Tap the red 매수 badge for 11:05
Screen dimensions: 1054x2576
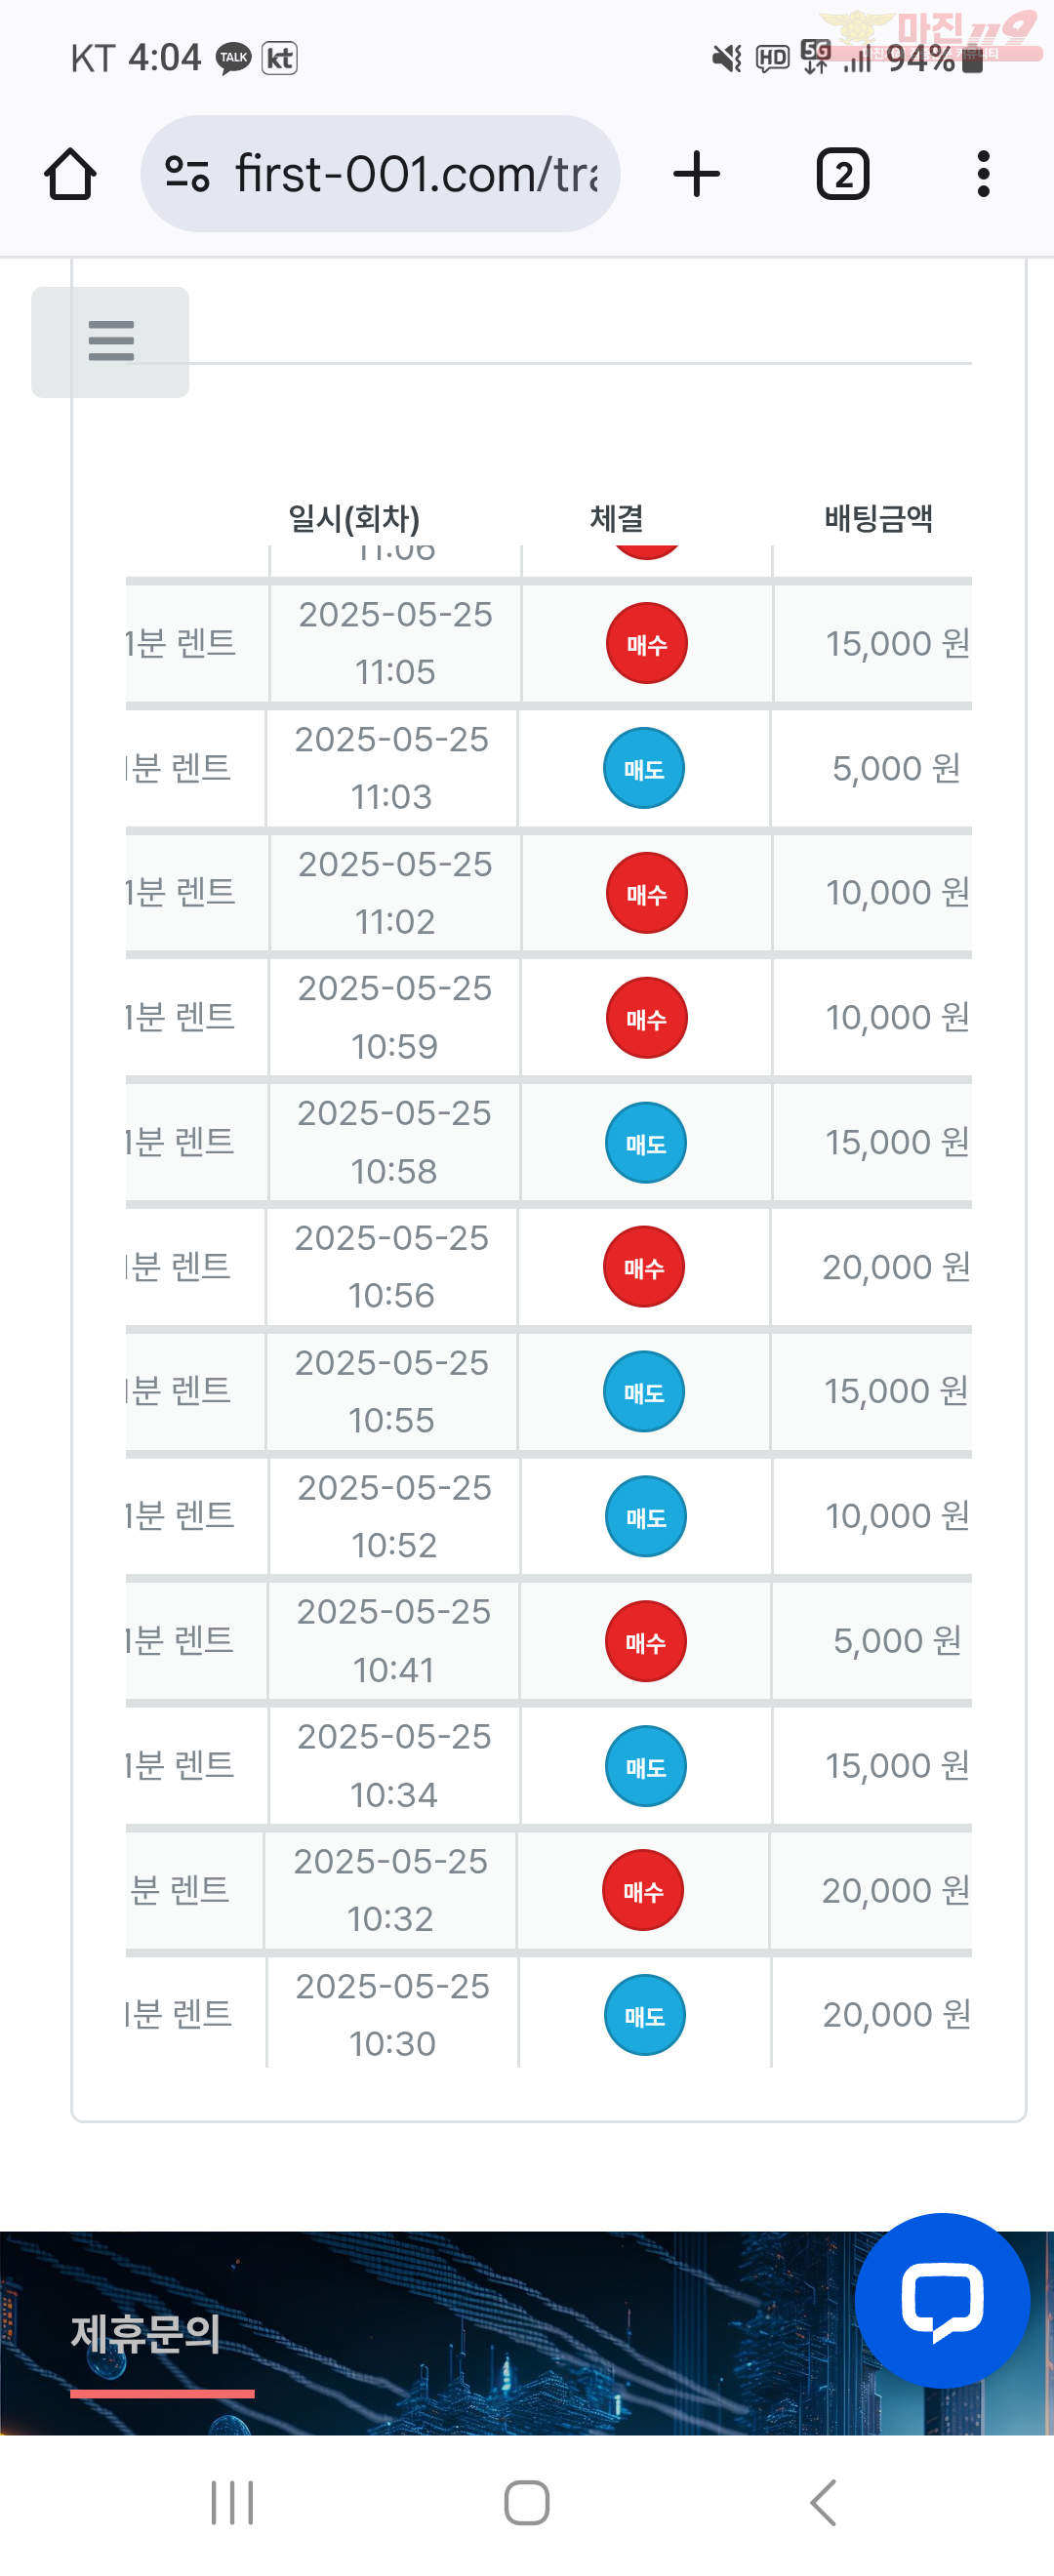[647, 643]
